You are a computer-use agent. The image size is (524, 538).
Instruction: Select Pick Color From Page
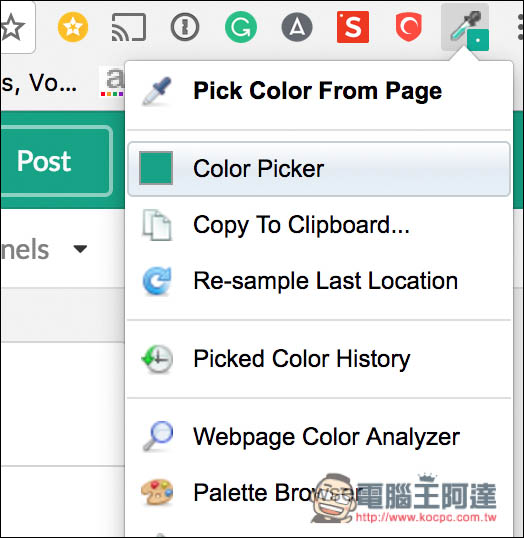pyautogui.click(x=319, y=91)
